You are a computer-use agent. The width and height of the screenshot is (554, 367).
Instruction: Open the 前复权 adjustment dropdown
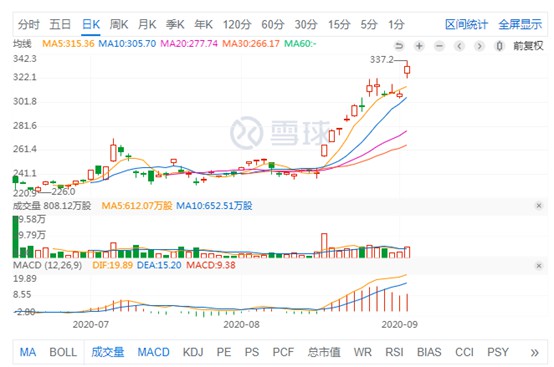point(528,46)
